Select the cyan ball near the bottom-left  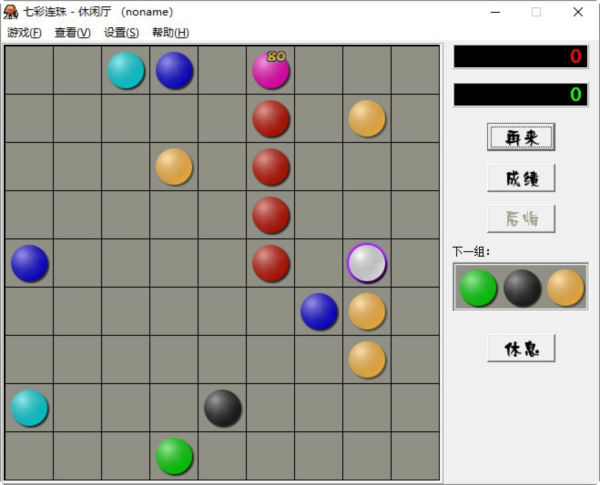[30, 408]
